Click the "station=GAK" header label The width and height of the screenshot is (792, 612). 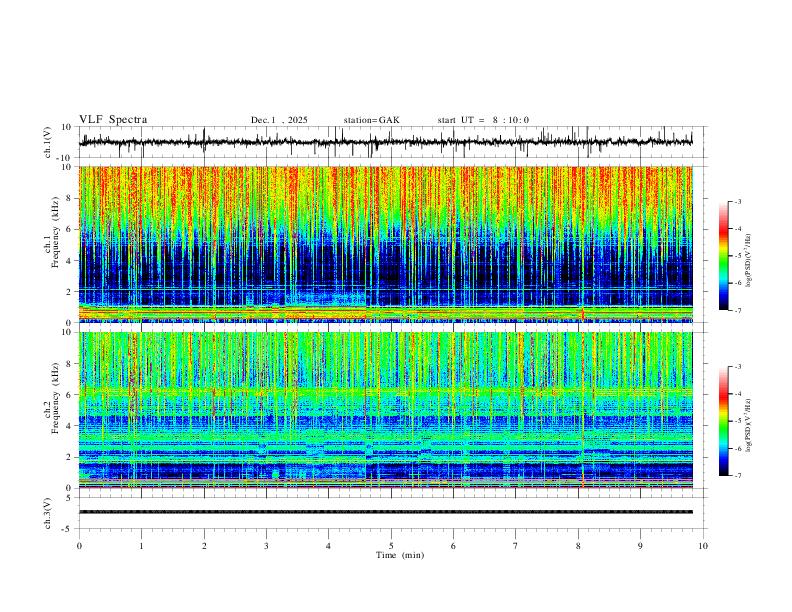(x=371, y=120)
